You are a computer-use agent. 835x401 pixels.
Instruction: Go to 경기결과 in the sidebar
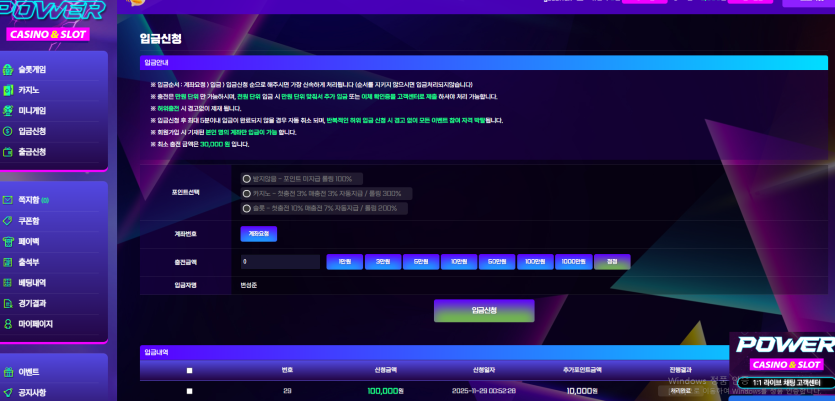[32, 303]
